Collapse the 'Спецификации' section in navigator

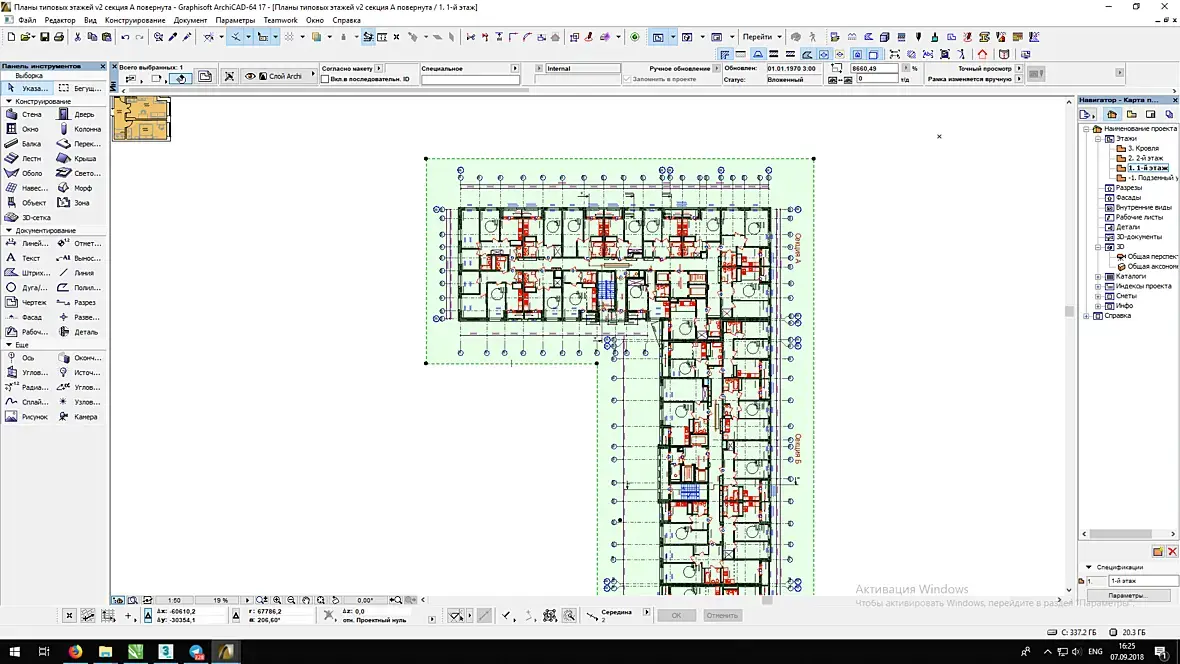click(x=1088, y=567)
